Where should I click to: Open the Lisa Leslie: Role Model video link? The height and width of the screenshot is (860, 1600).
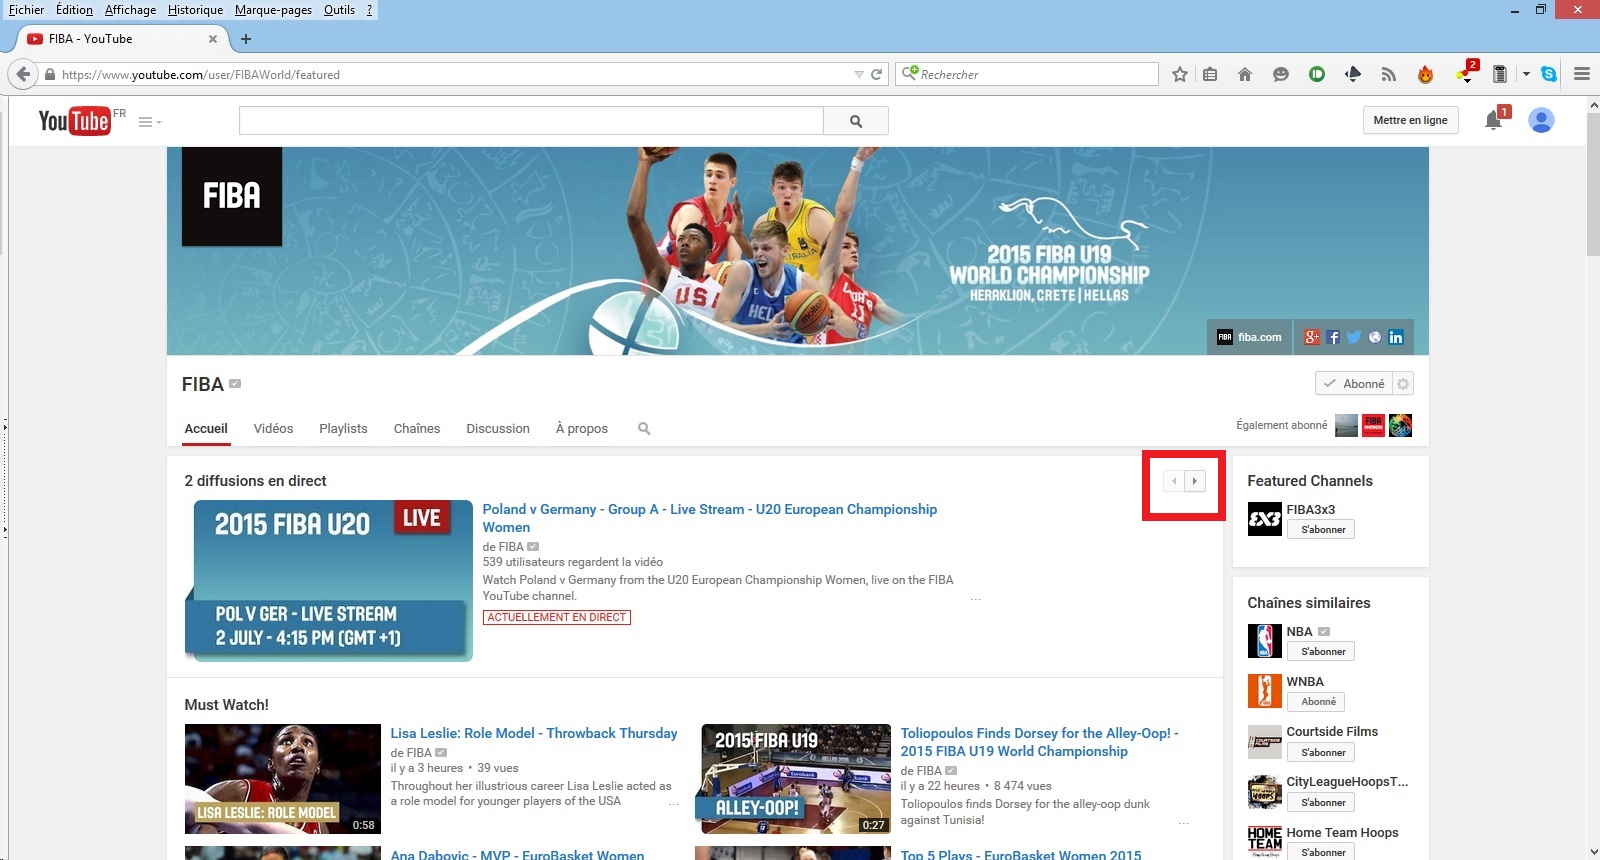pyautogui.click(x=533, y=734)
